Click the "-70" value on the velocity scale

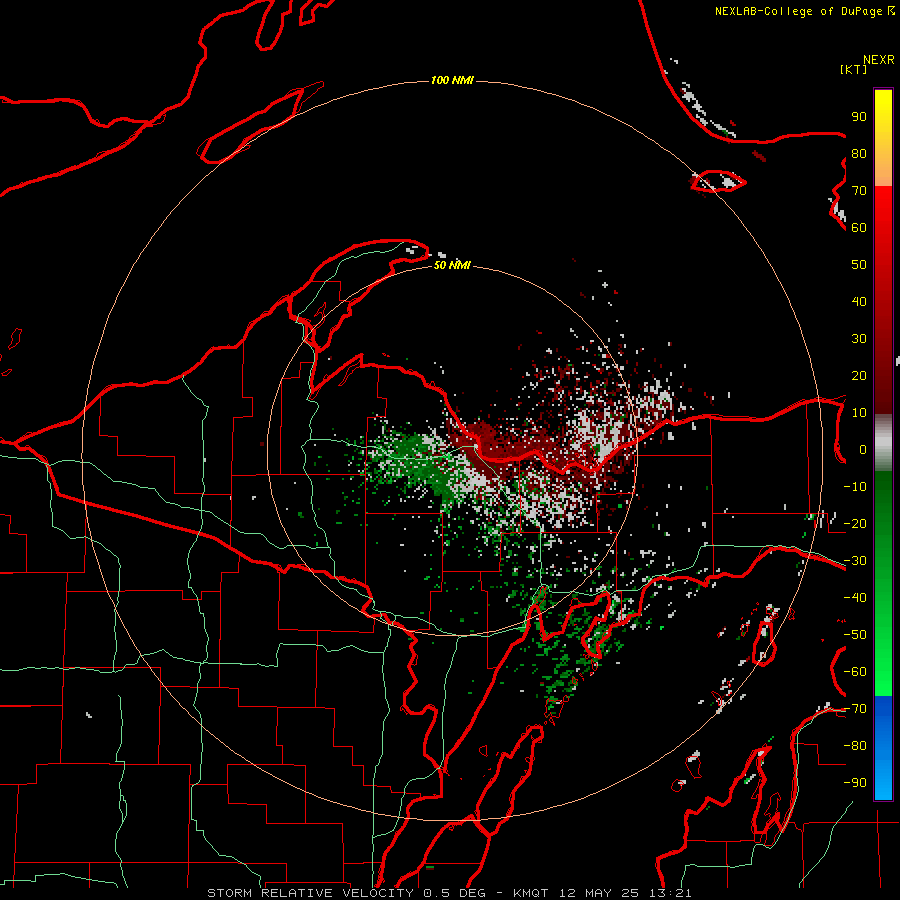coord(855,709)
